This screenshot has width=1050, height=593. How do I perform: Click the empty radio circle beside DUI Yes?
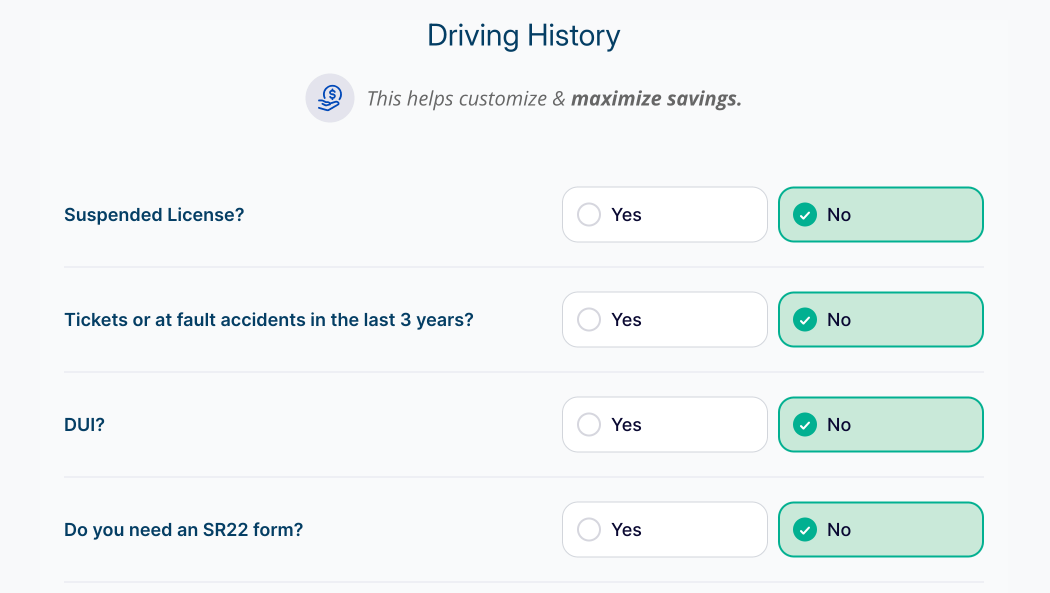pyautogui.click(x=589, y=425)
